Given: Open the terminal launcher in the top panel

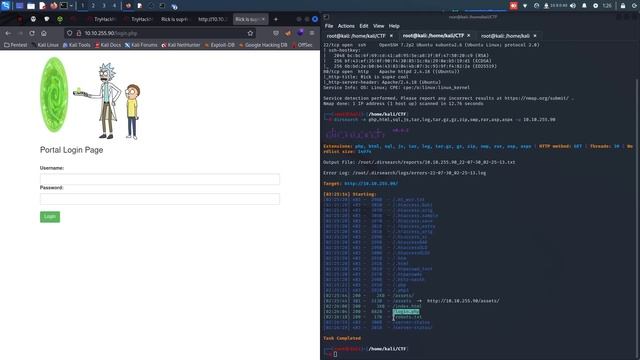Looking at the screenshot, I should coord(64,6).
